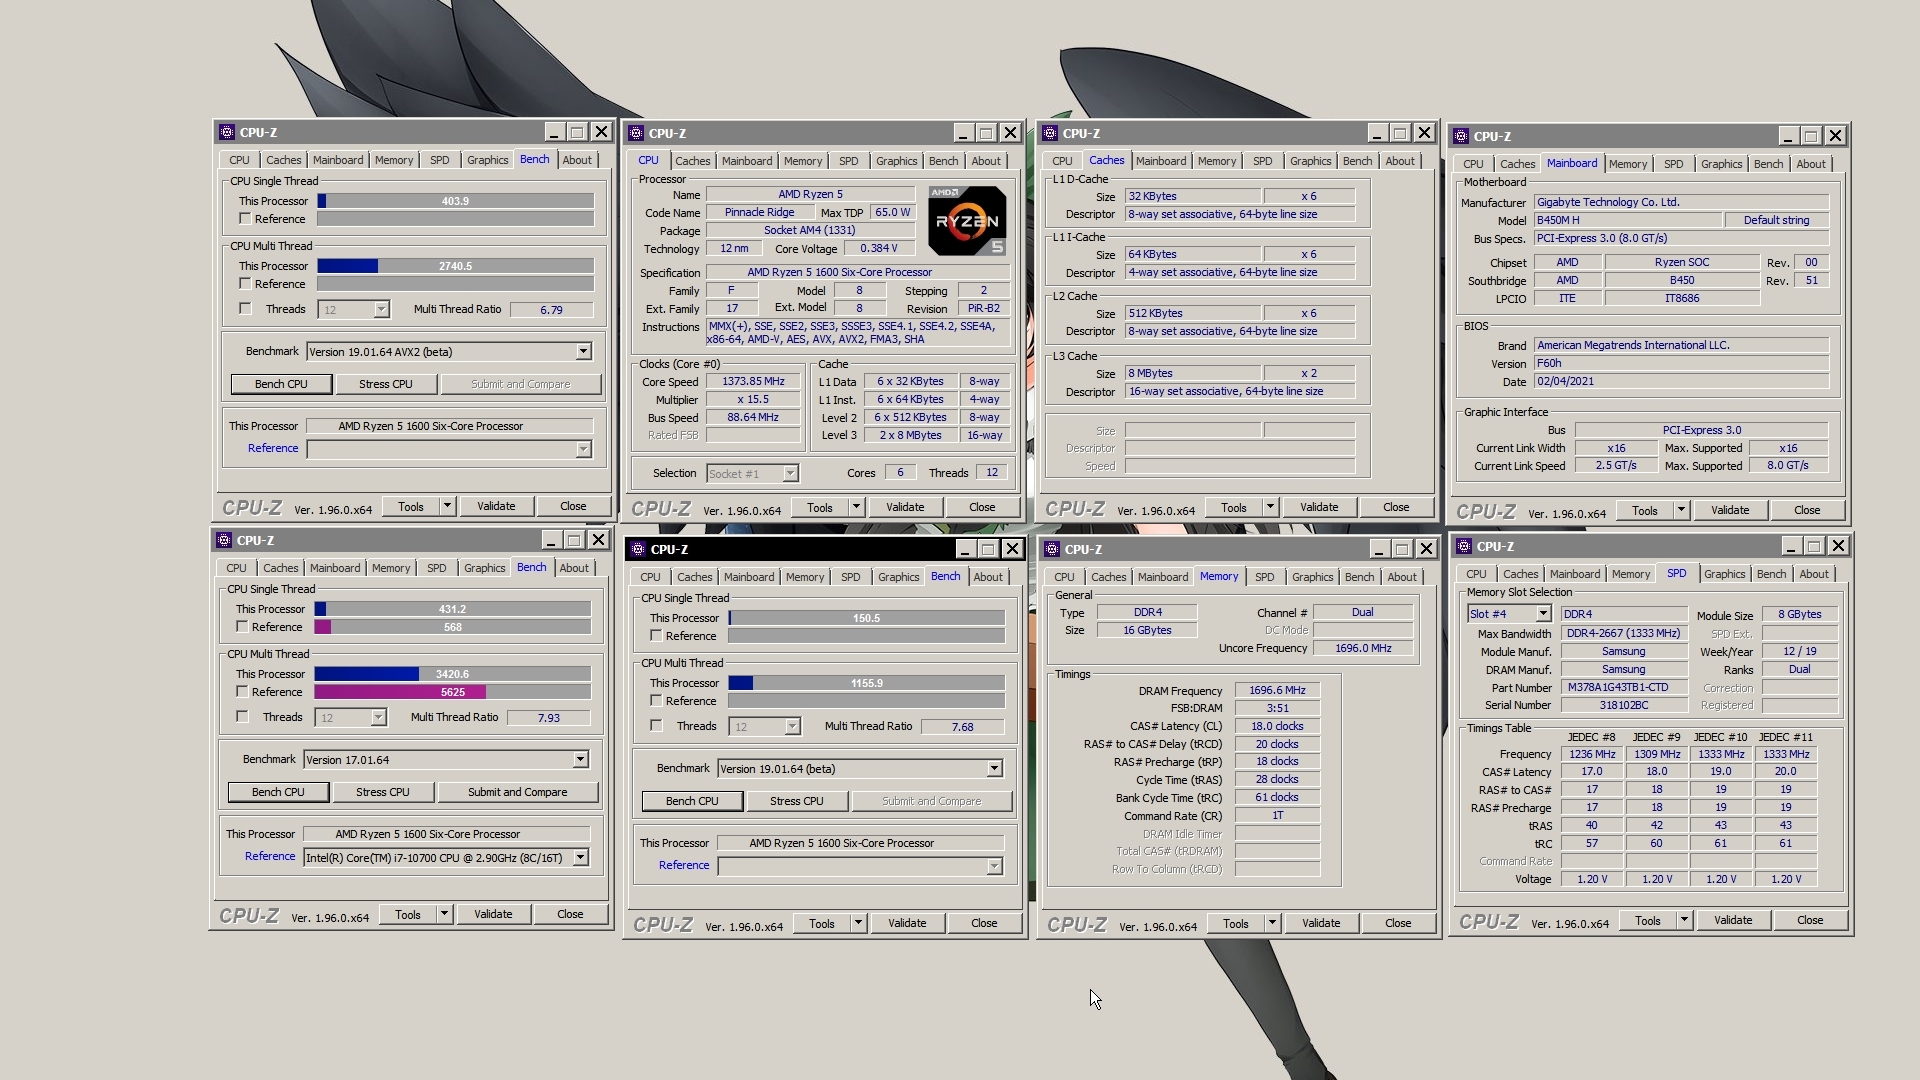Click CPU-Z title icon in SPD window
Screen dimensions: 1920x1080
pos(1464,546)
